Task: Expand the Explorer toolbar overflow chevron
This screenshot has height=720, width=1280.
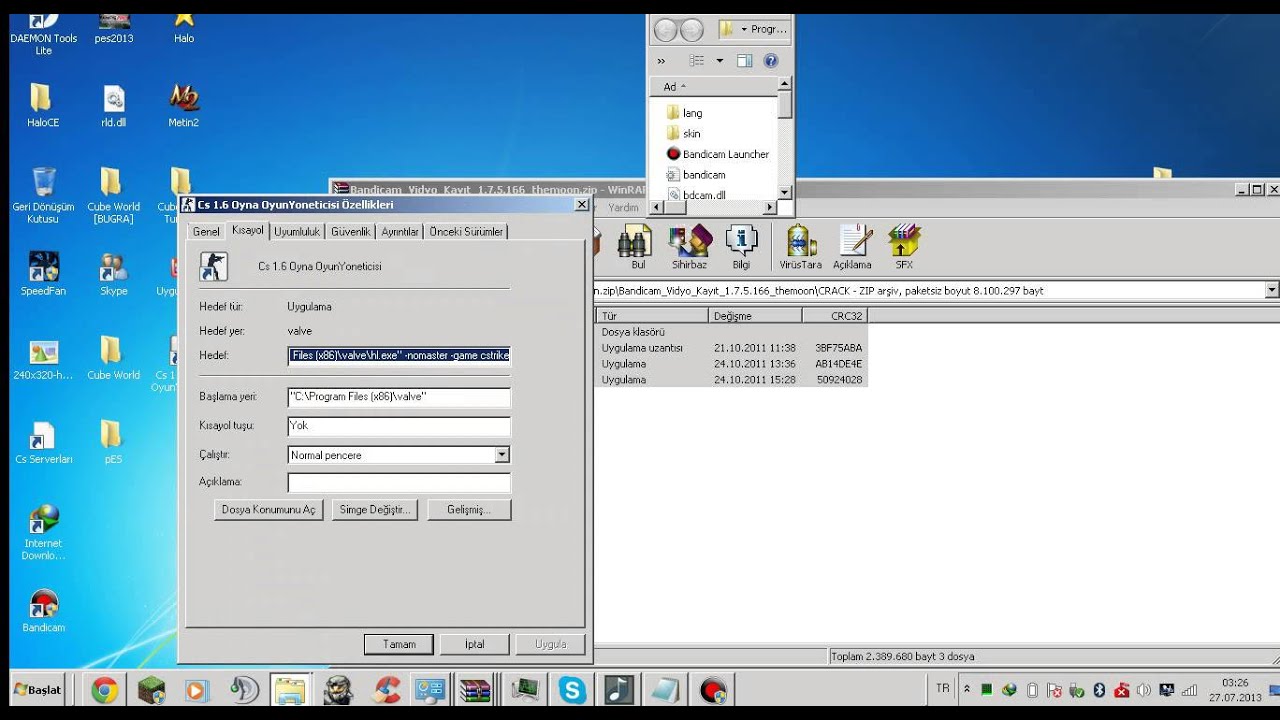Action: coord(661,61)
